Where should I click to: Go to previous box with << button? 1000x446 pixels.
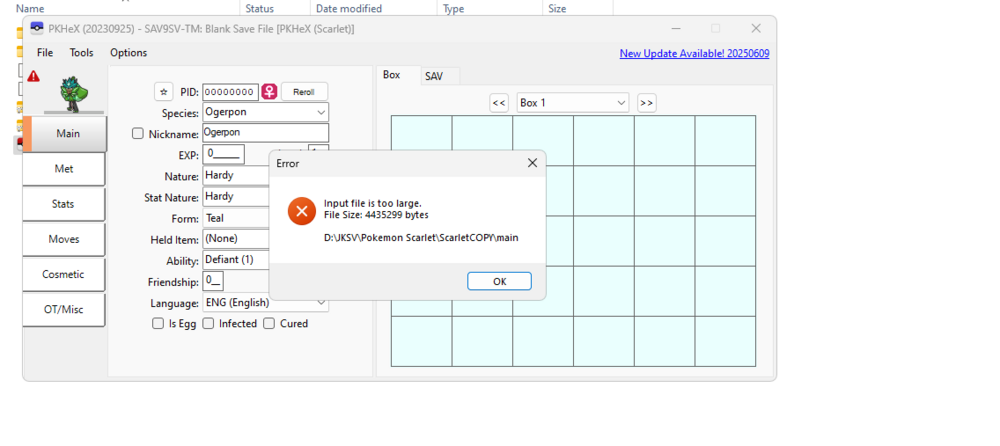(499, 103)
